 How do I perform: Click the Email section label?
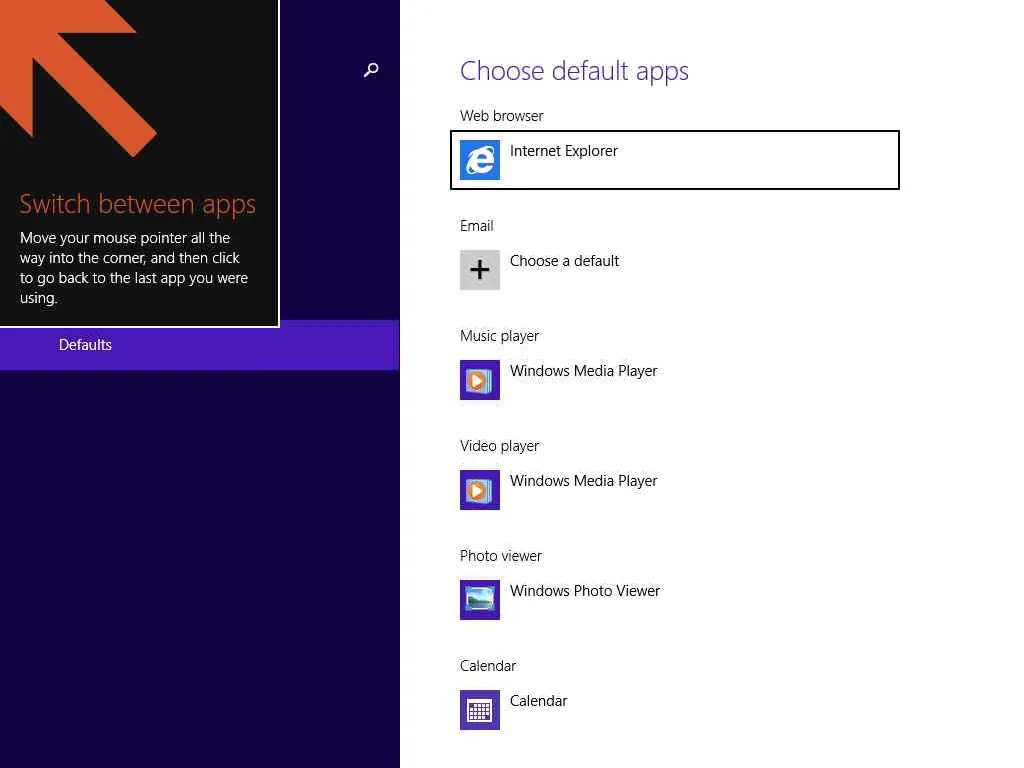[x=476, y=226]
